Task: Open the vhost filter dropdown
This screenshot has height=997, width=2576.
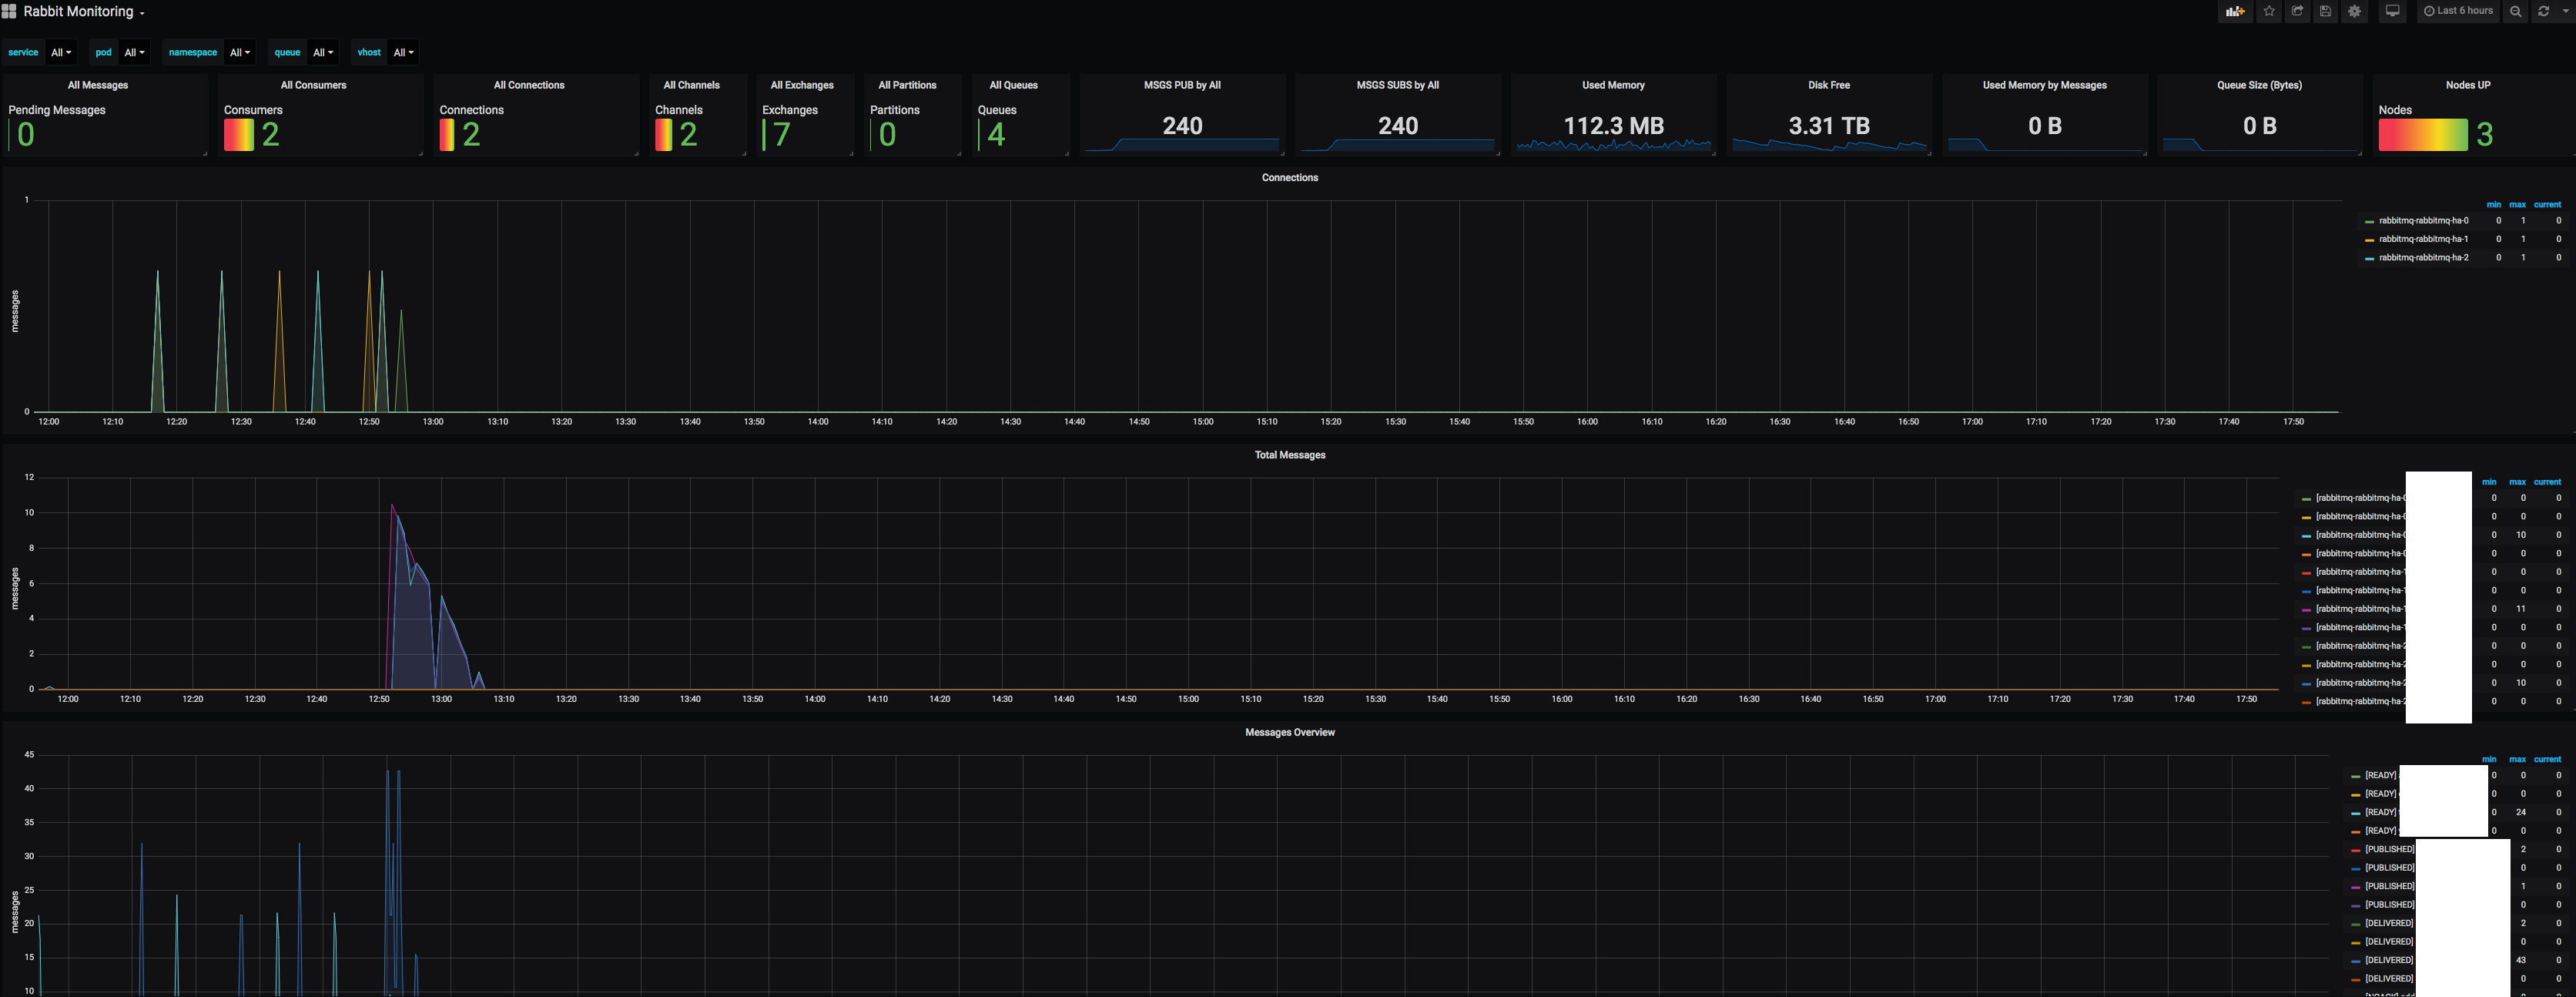Action: click(403, 52)
